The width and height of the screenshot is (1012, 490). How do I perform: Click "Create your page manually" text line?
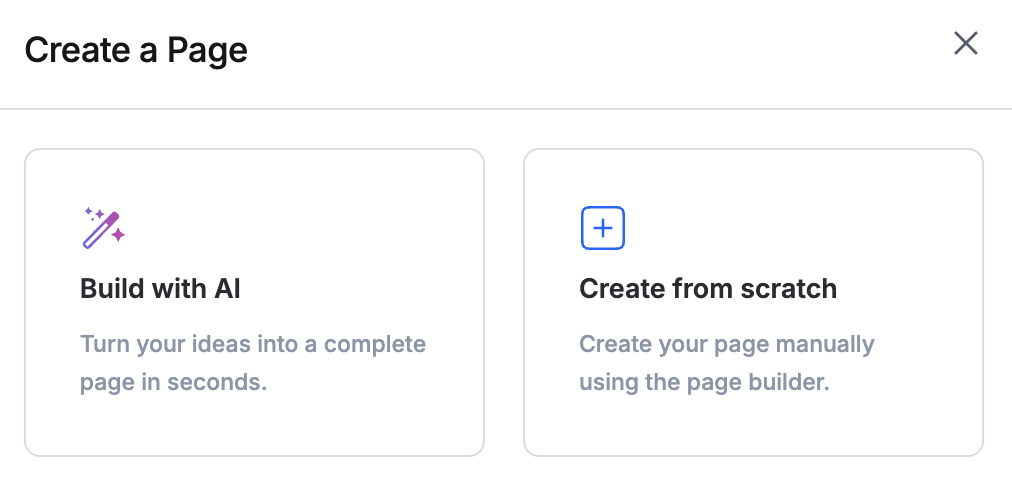727,345
